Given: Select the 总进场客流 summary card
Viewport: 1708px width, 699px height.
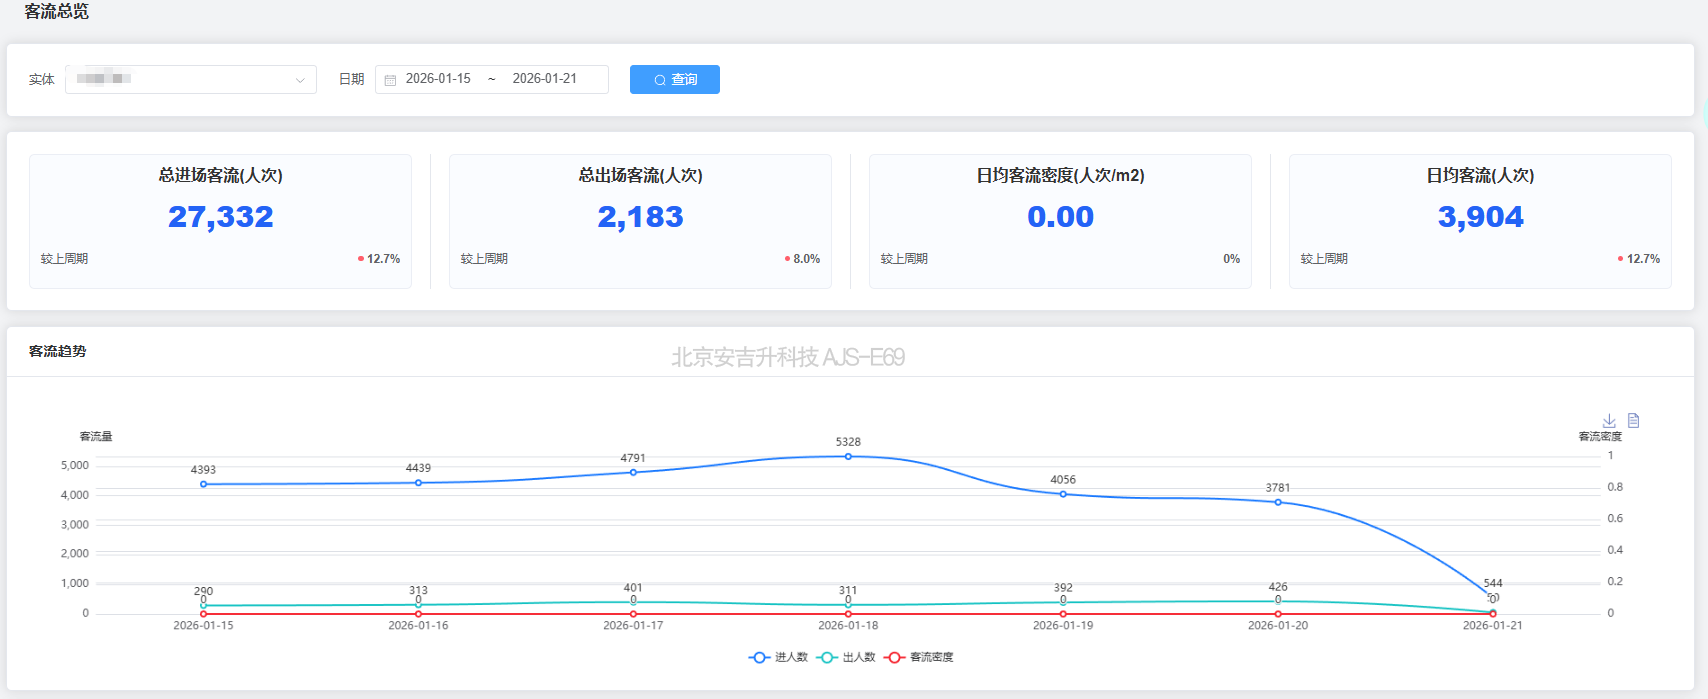Looking at the screenshot, I should click(x=220, y=221).
